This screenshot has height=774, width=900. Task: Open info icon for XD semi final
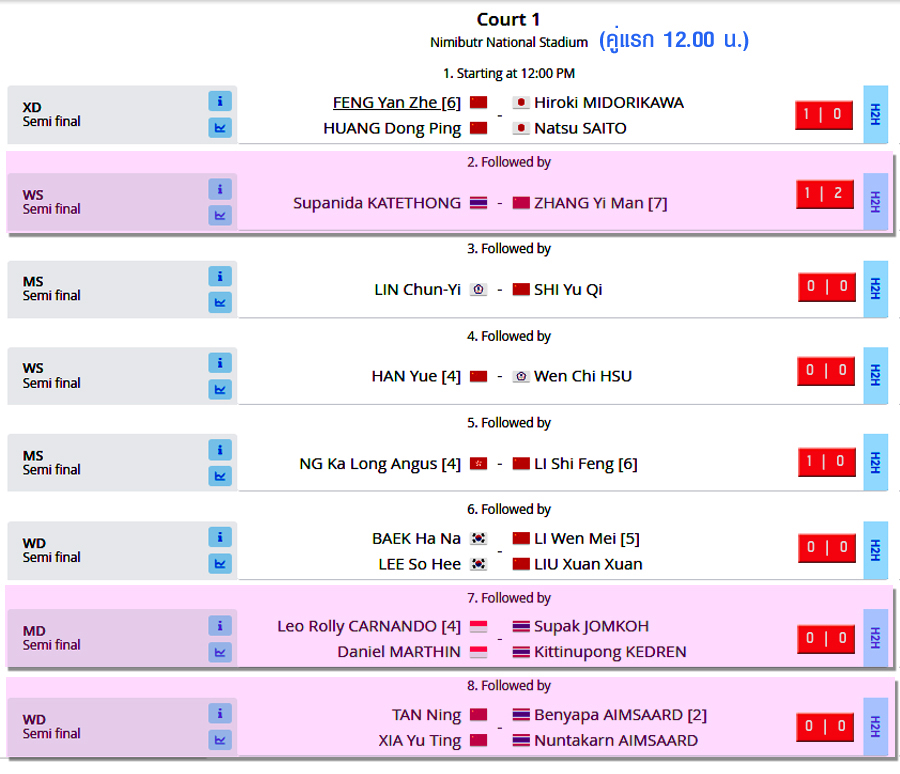pos(220,101)
